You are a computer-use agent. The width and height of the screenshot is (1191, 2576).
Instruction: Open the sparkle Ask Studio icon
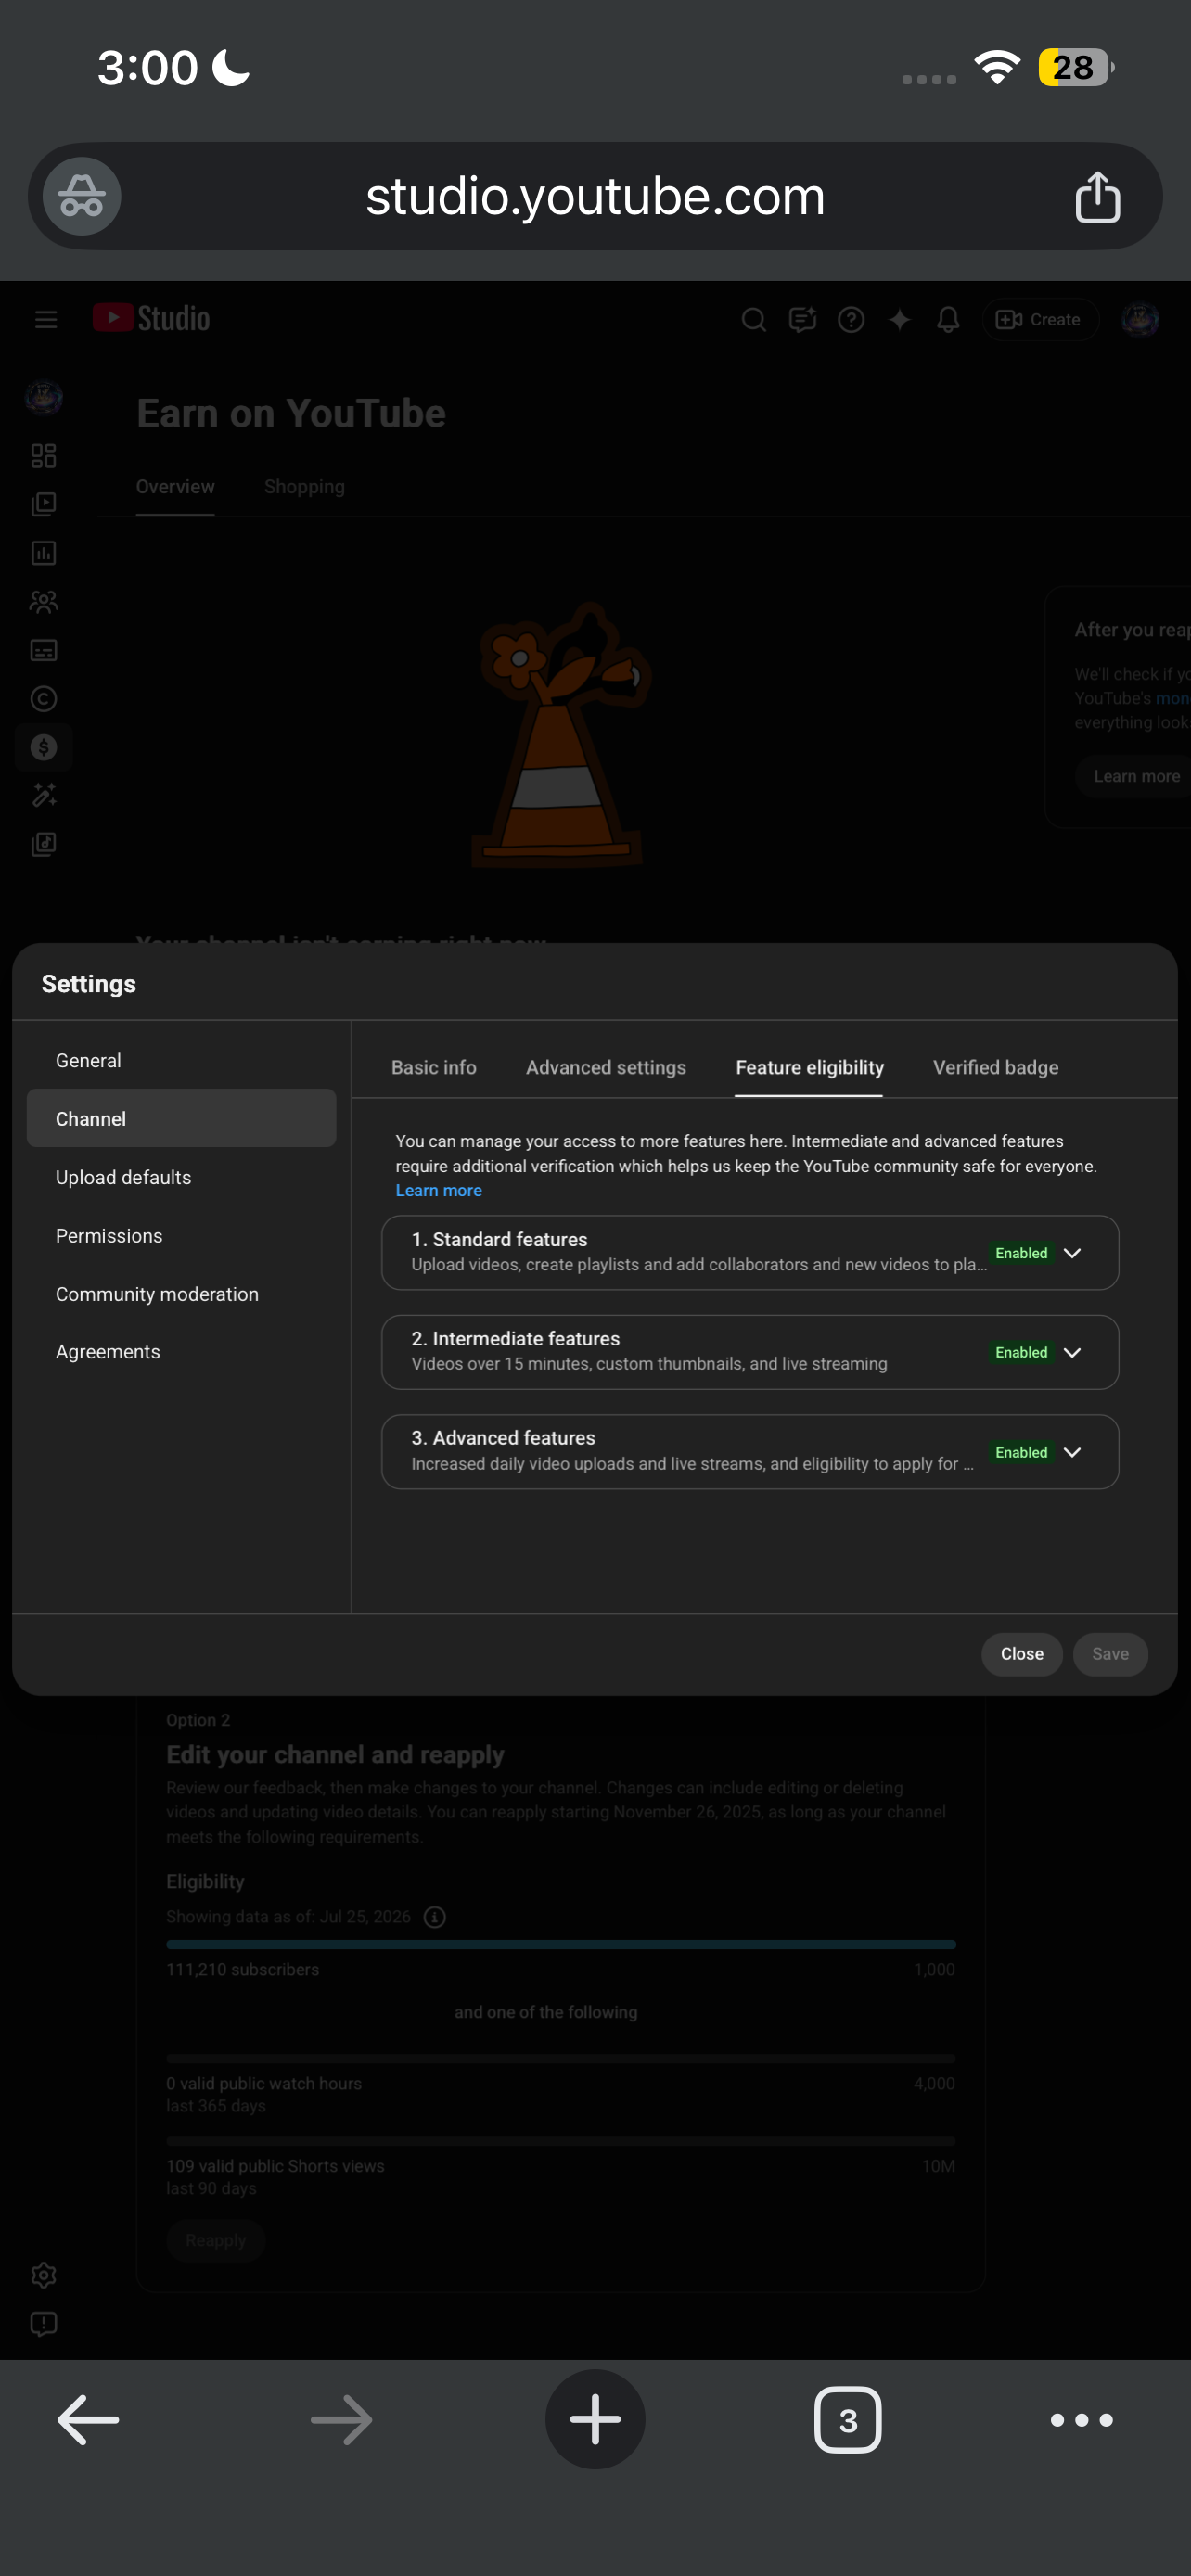[900, 320]
